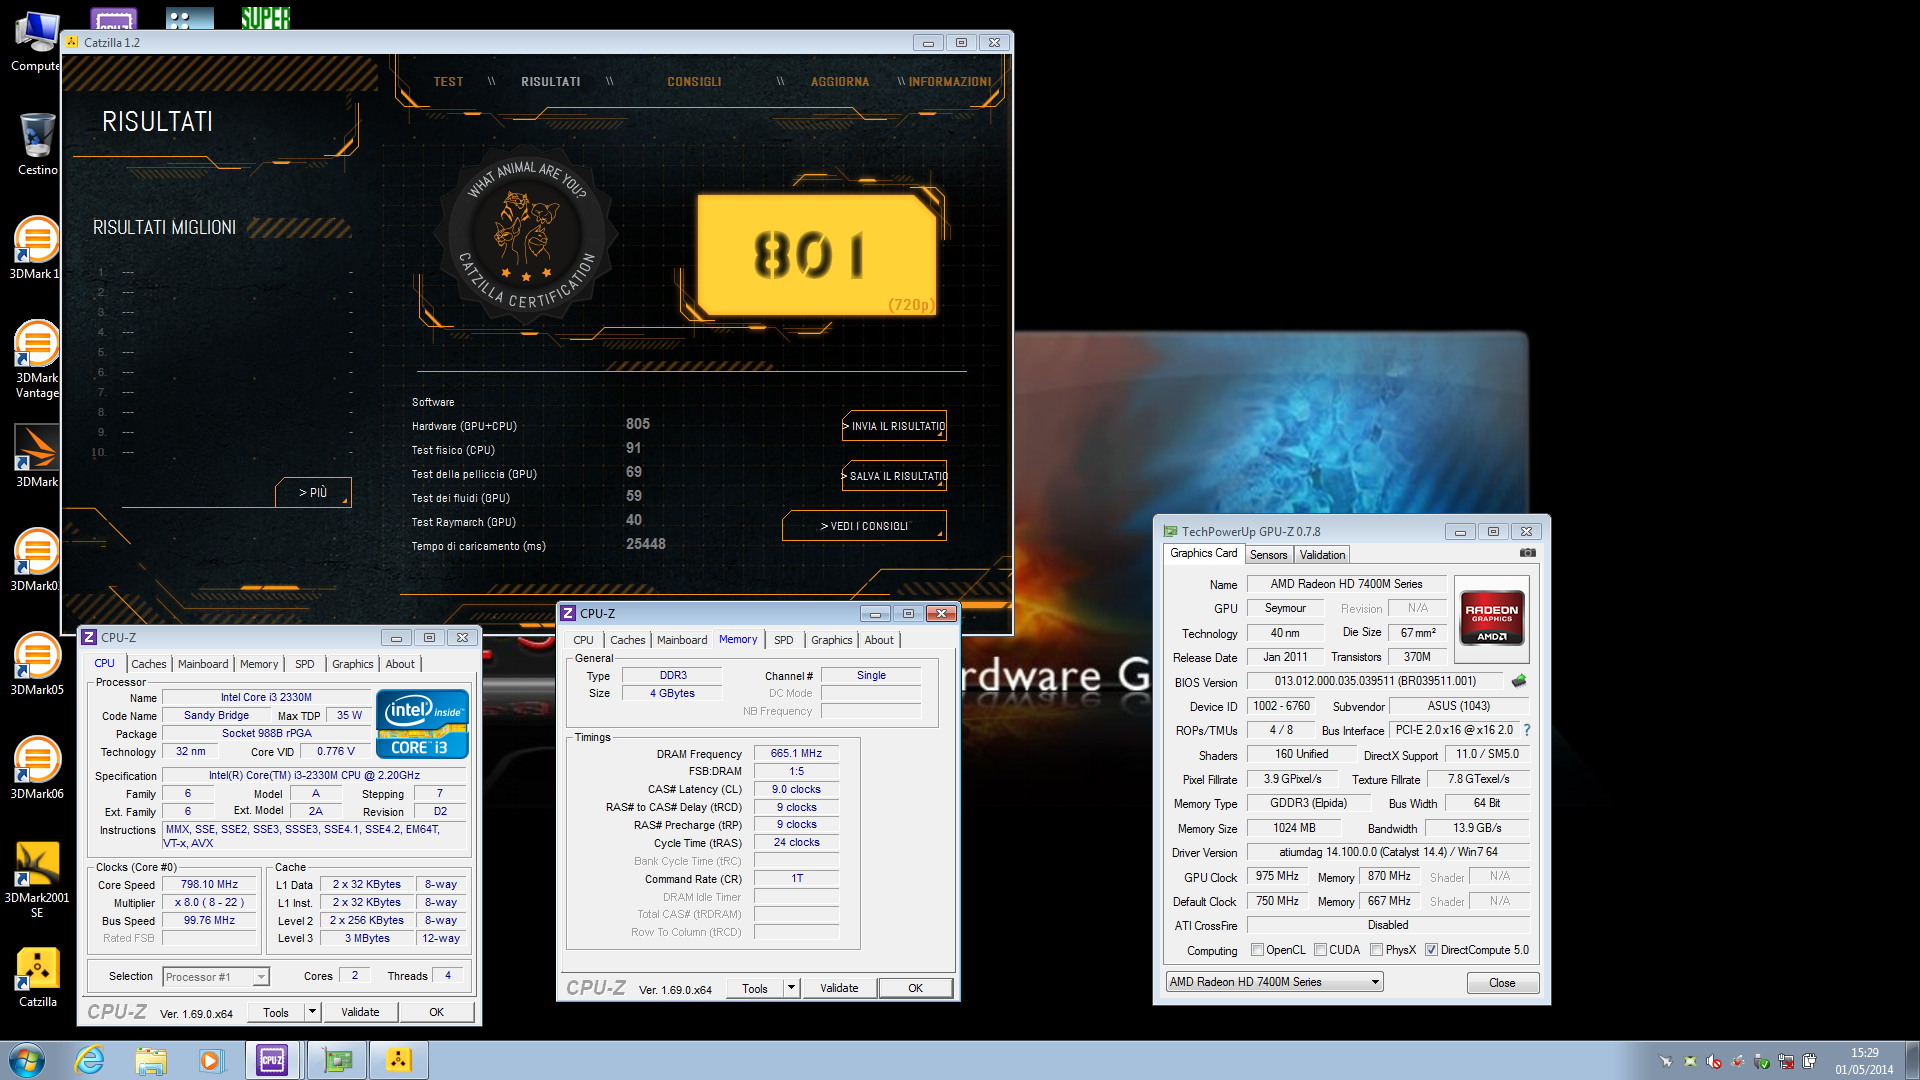Viewport: 1920px width, 1080px height.
Task: Open the CONSIGLI menu in Catzilla
Action: click(x=694, y=82)
